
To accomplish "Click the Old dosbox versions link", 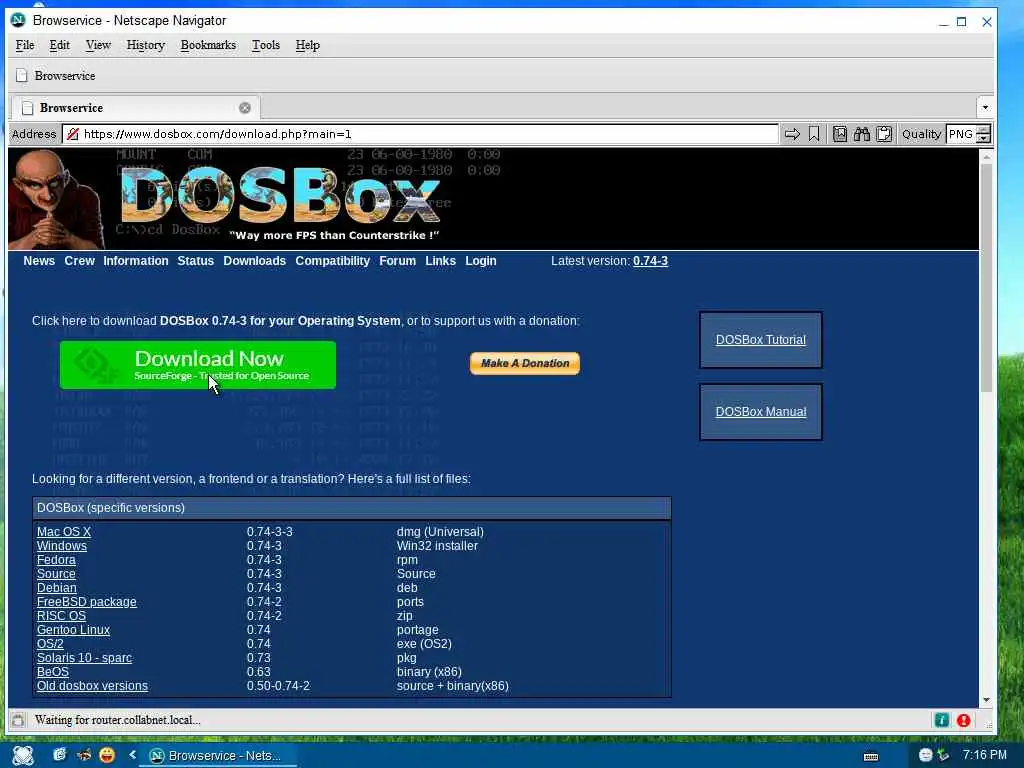I will coord(92,686).
